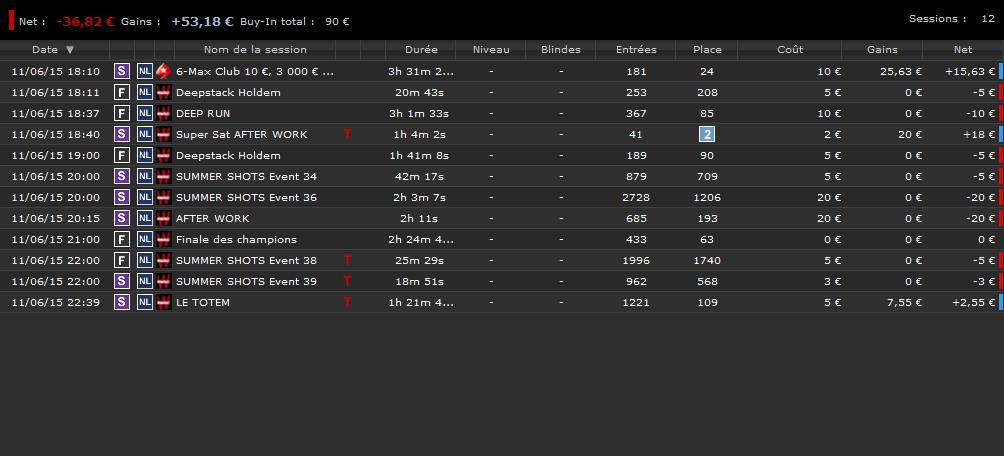Viewport: 1004px width, 456px height.
Task: Click the Sessions count 12 in summary bar
Action: [988, 19]
